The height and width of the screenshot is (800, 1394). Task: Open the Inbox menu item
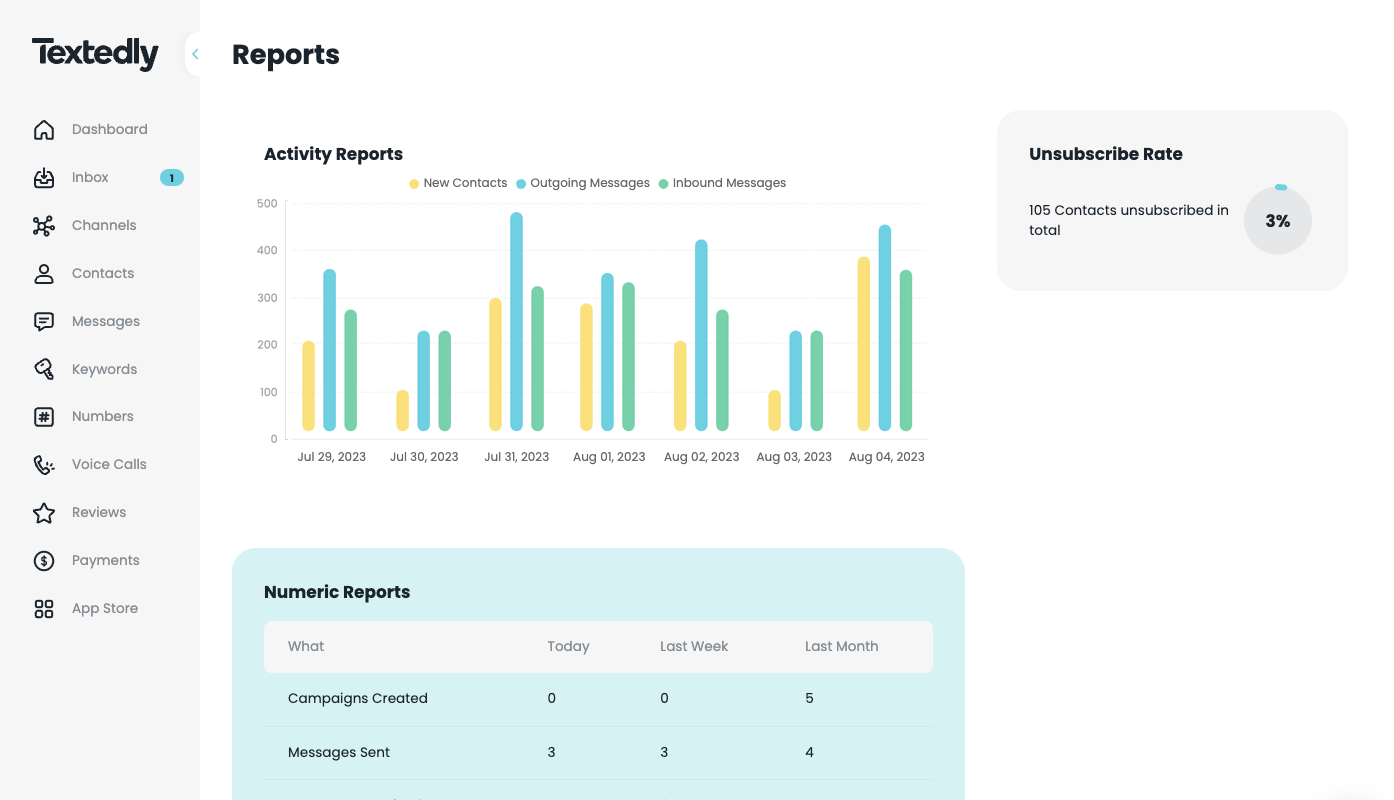pyautogui.click(x=90, y=177)
